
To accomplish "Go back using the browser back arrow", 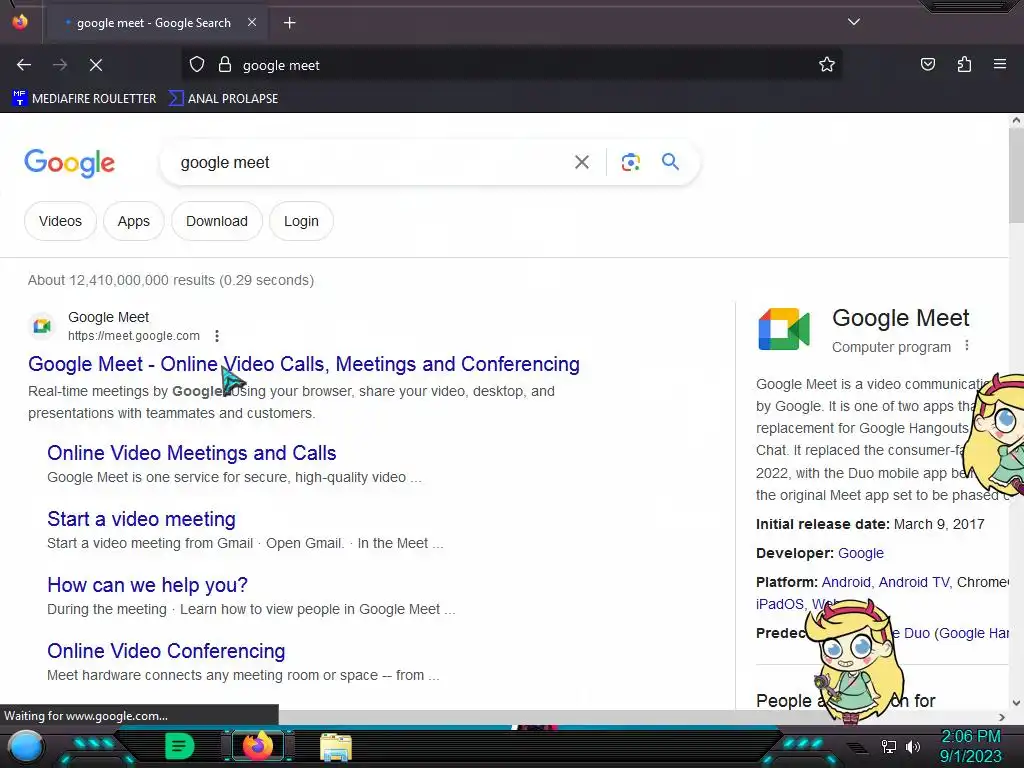I will 24,65.
